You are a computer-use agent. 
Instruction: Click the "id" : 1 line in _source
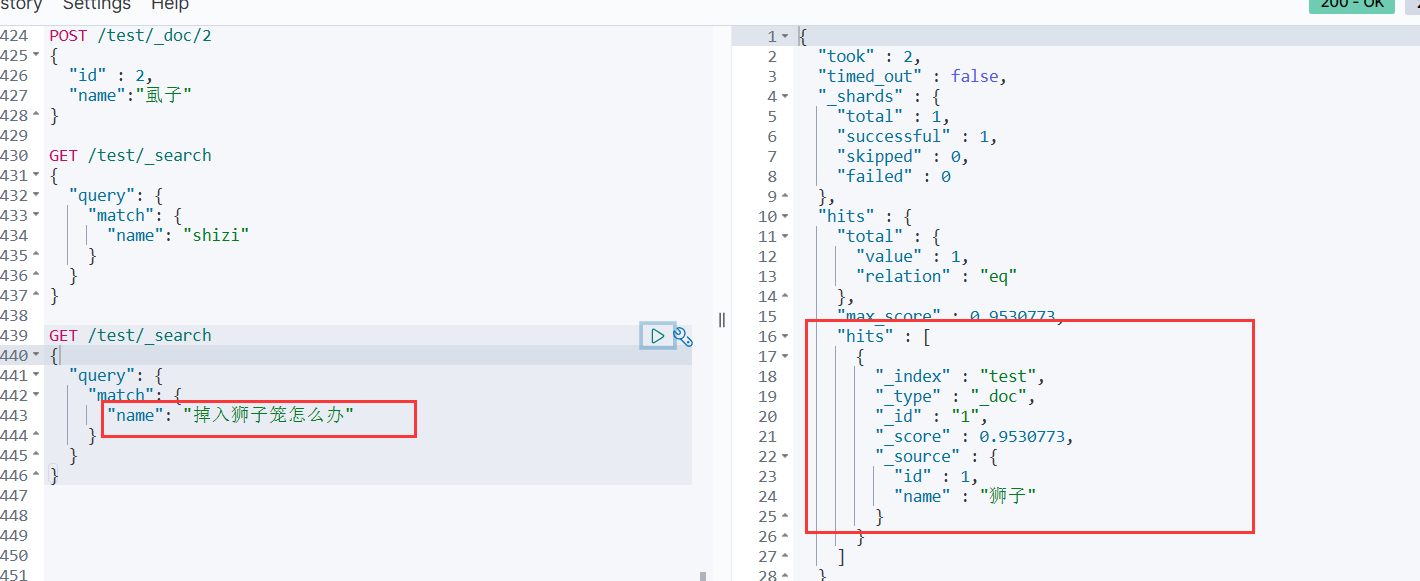pos(936,476)
